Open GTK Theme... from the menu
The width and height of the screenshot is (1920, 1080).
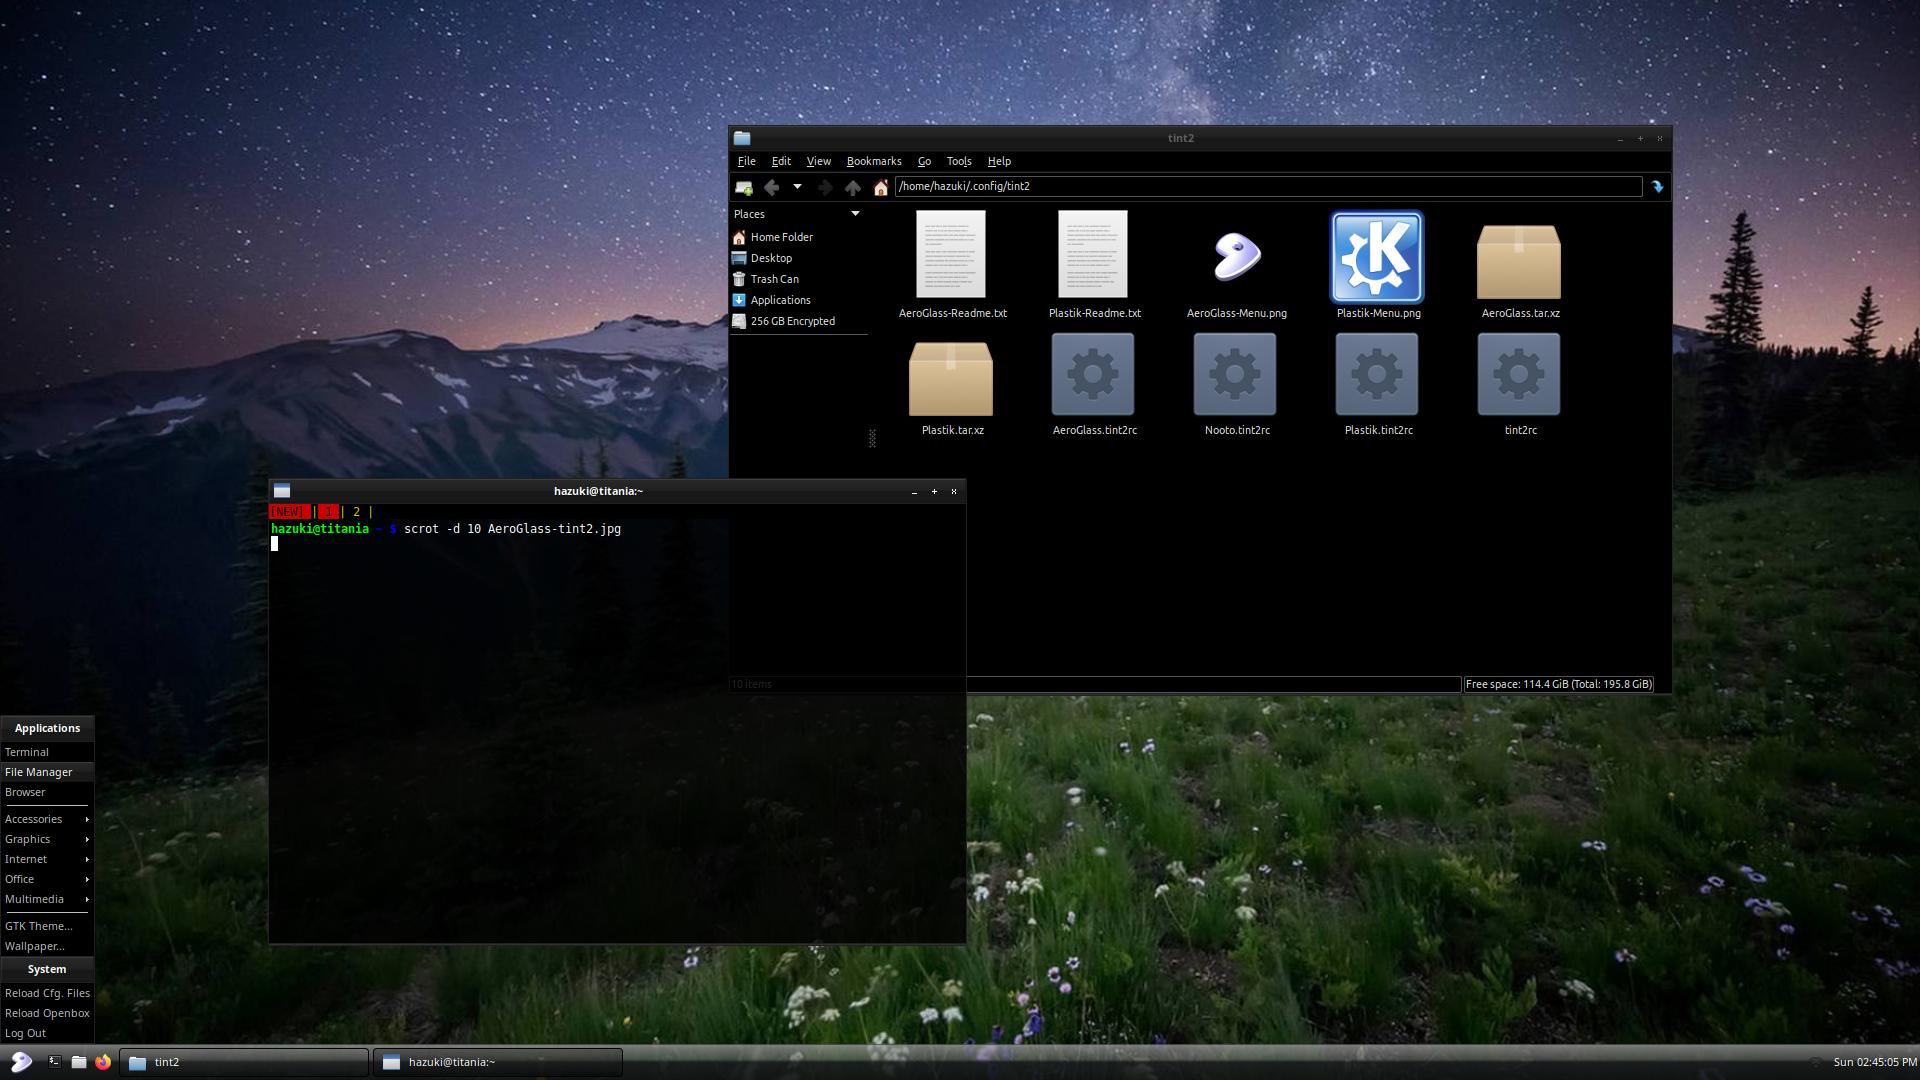(x=47, y=926)
